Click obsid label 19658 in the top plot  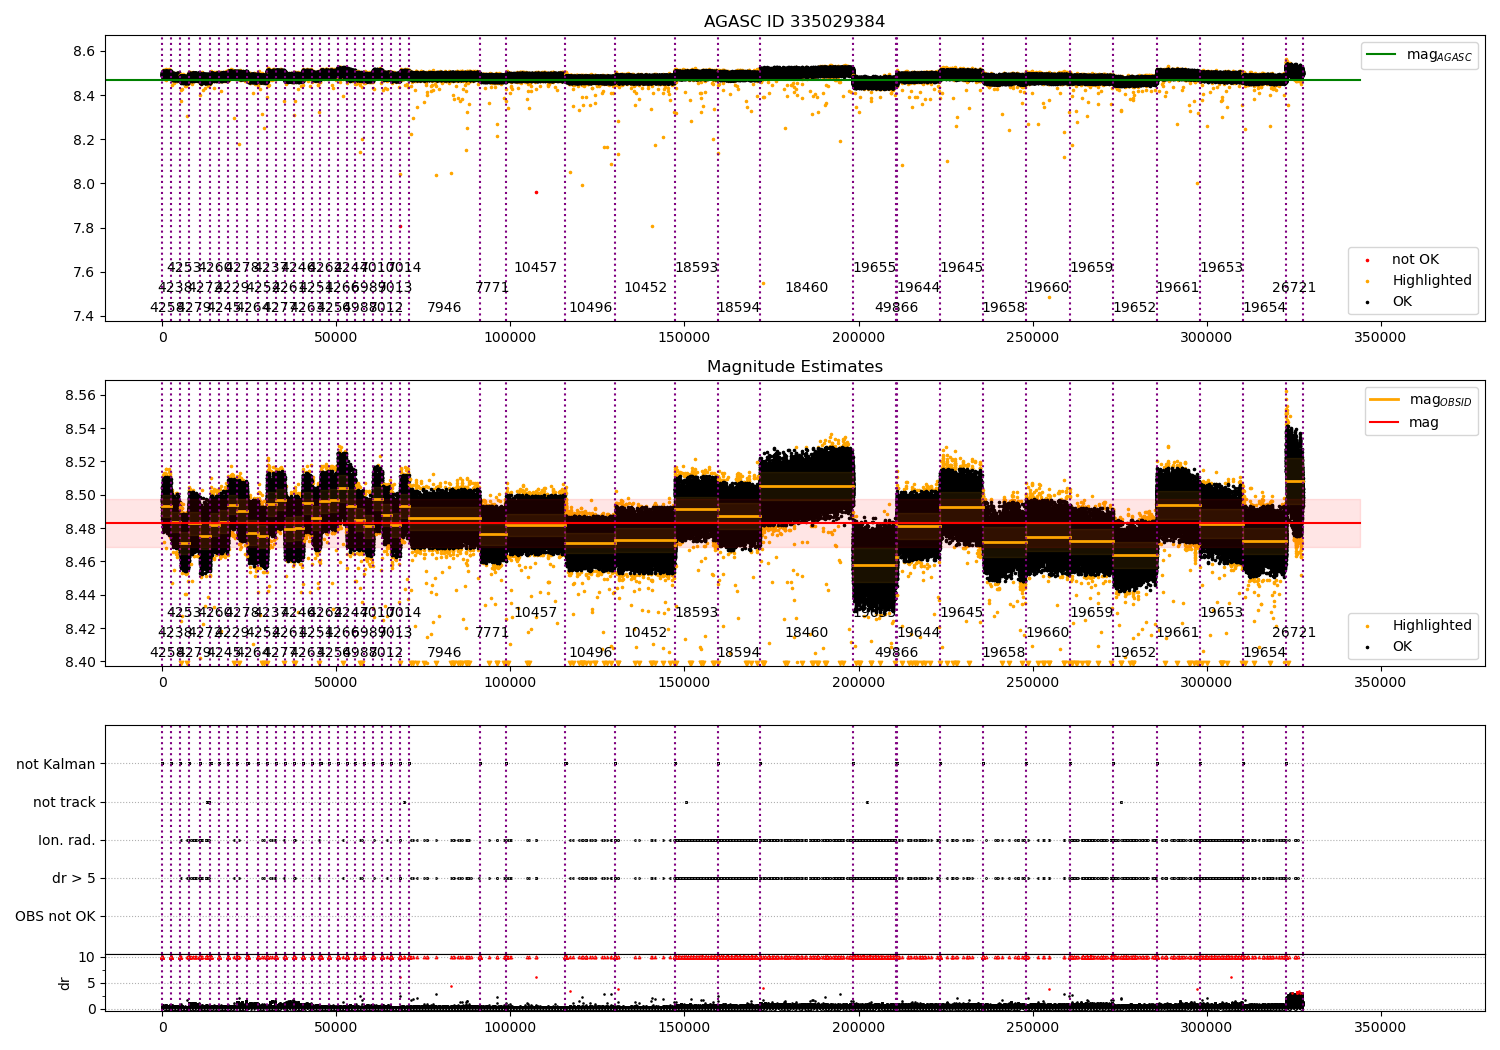(1003, 307)
